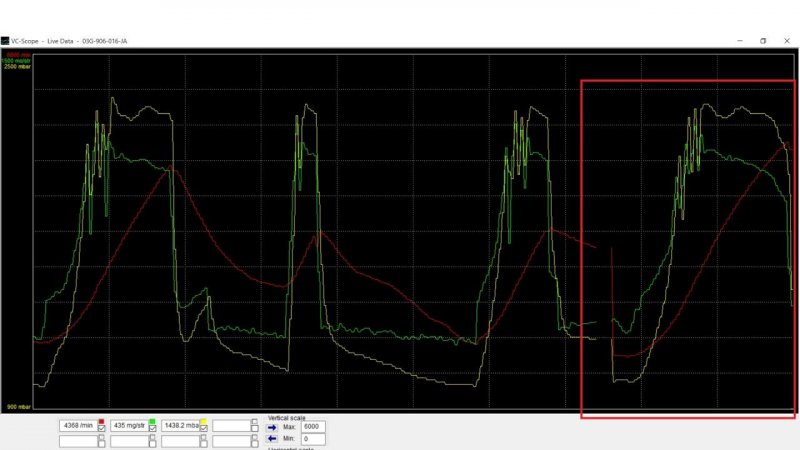Close the VC-Scope Live Data window
Image resolution: width=800 pixels, height=450 pixels.
click(x=786, y=41)
